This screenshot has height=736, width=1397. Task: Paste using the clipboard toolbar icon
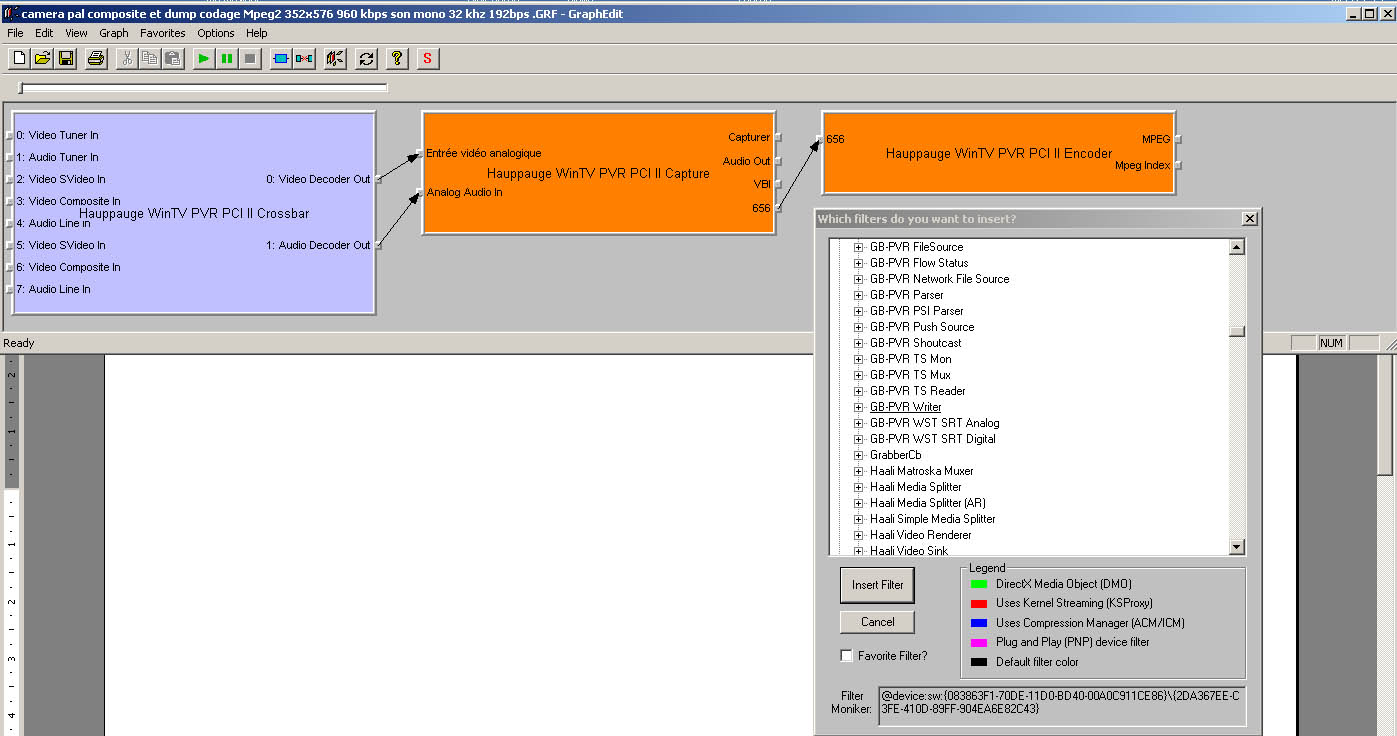point(172,59)
